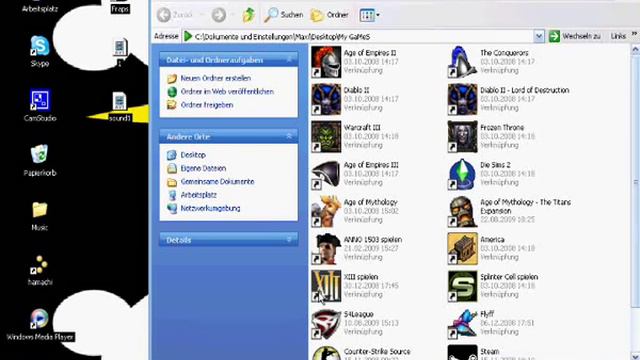The width and height of the screenshot is (640, 360).
Task: Select the CamStudio desktop icon
Action: point(40,100)
